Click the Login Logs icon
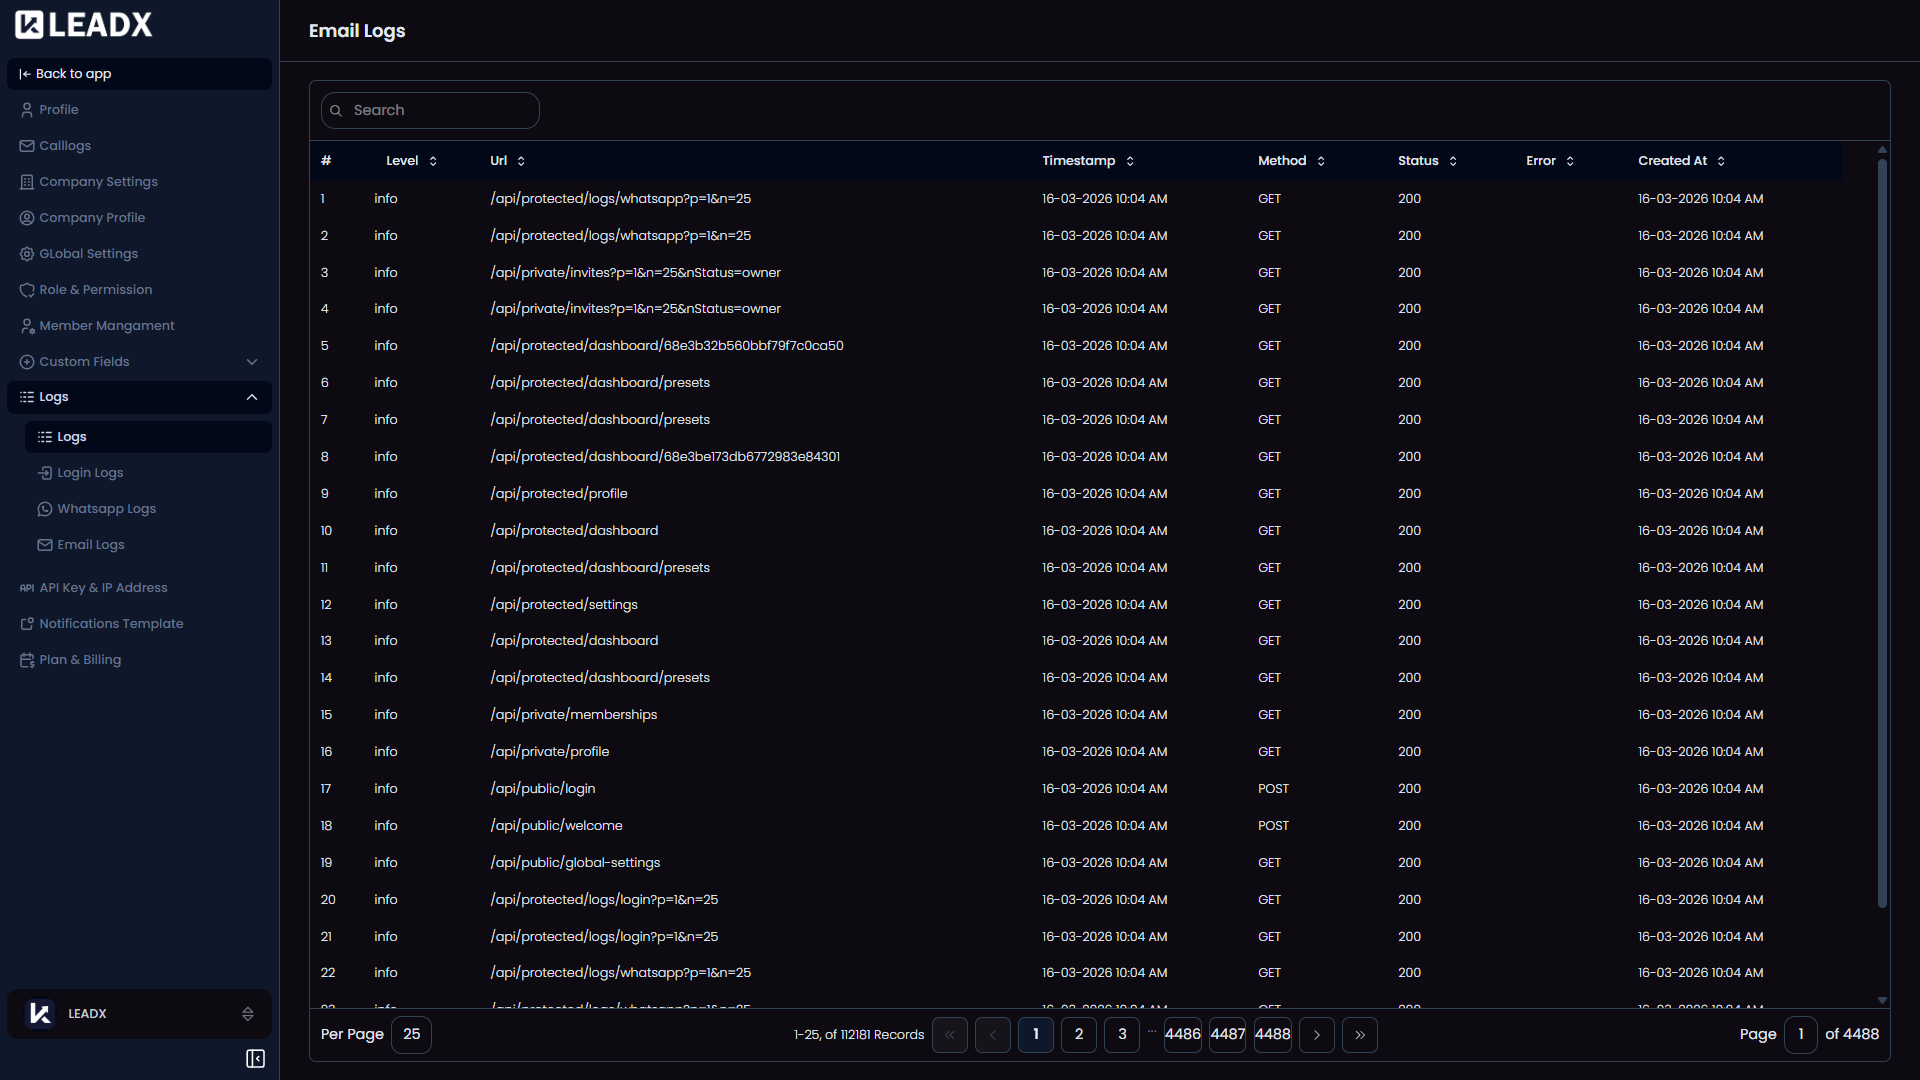The height and width of the screenshot is (1080, 1920). pyautogui.click(x=45, y=473)
